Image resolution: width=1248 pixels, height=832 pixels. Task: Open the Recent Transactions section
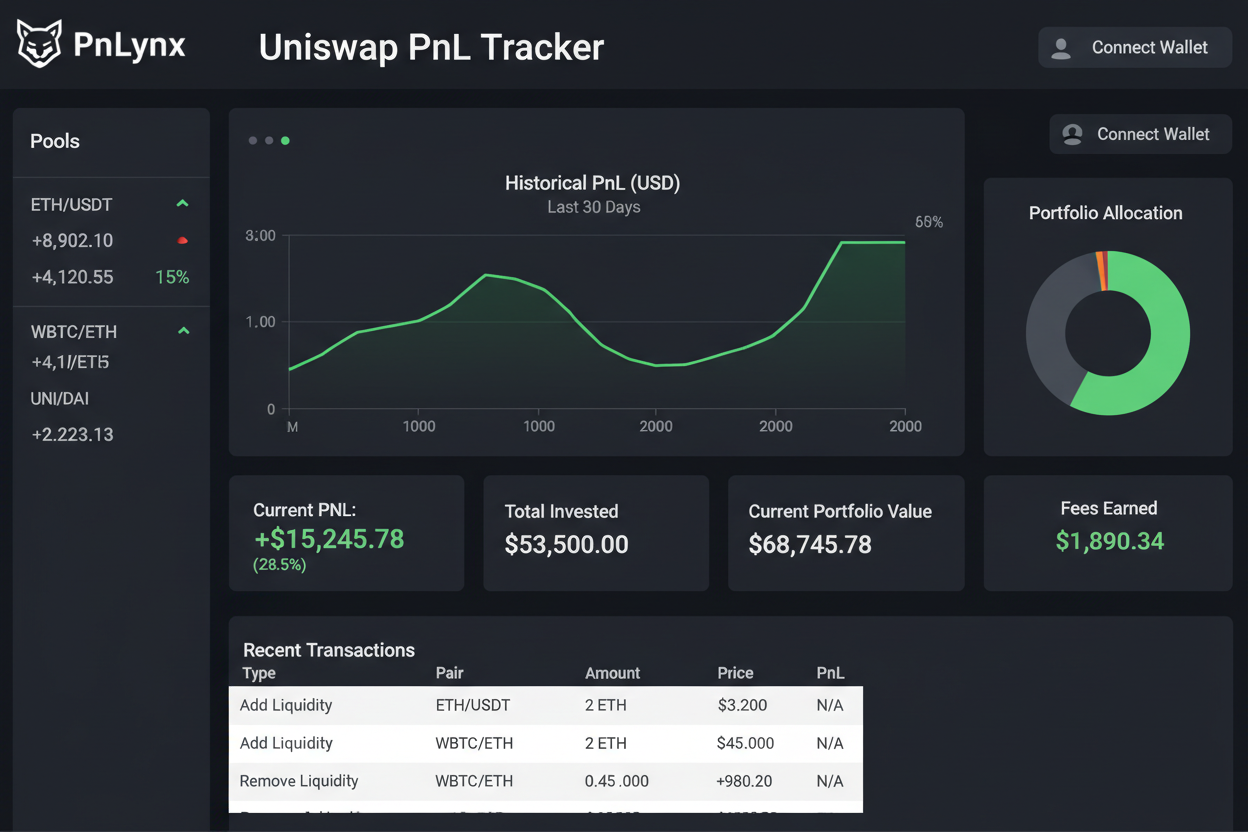click(x=328, y=650)
